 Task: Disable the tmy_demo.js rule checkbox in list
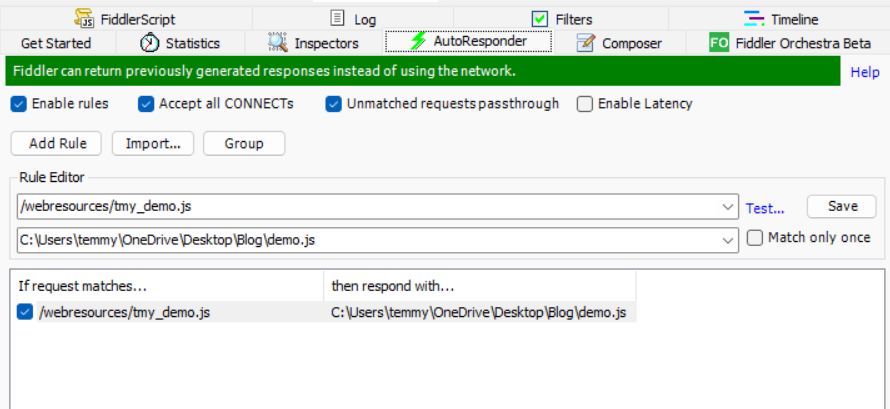pyautogui.click(x=25, y=312)
